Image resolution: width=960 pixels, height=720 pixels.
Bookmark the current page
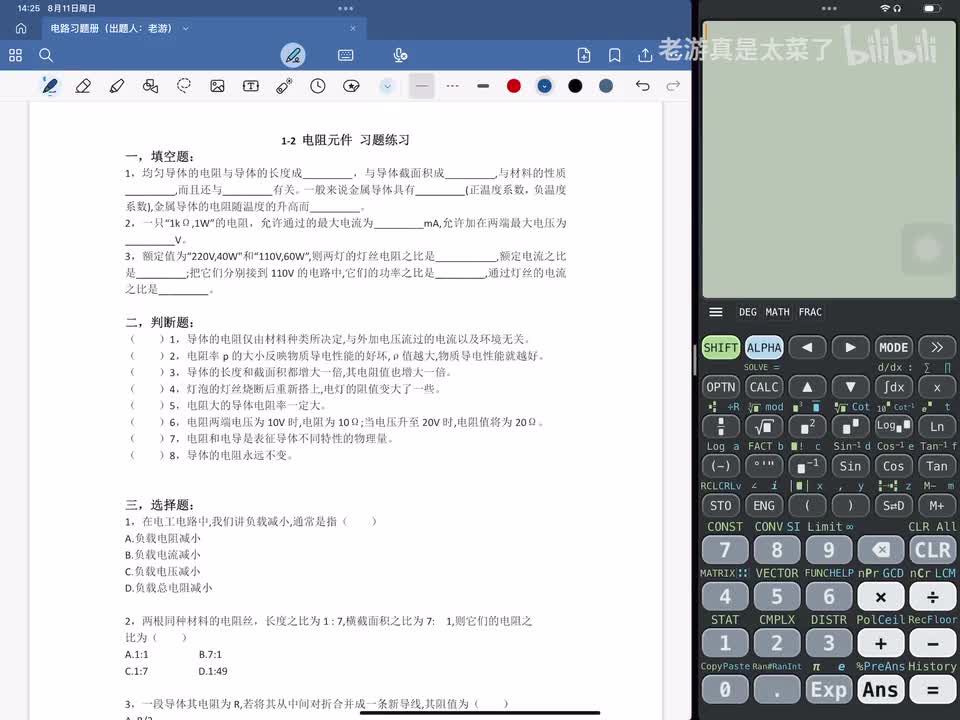click(614, 56)
